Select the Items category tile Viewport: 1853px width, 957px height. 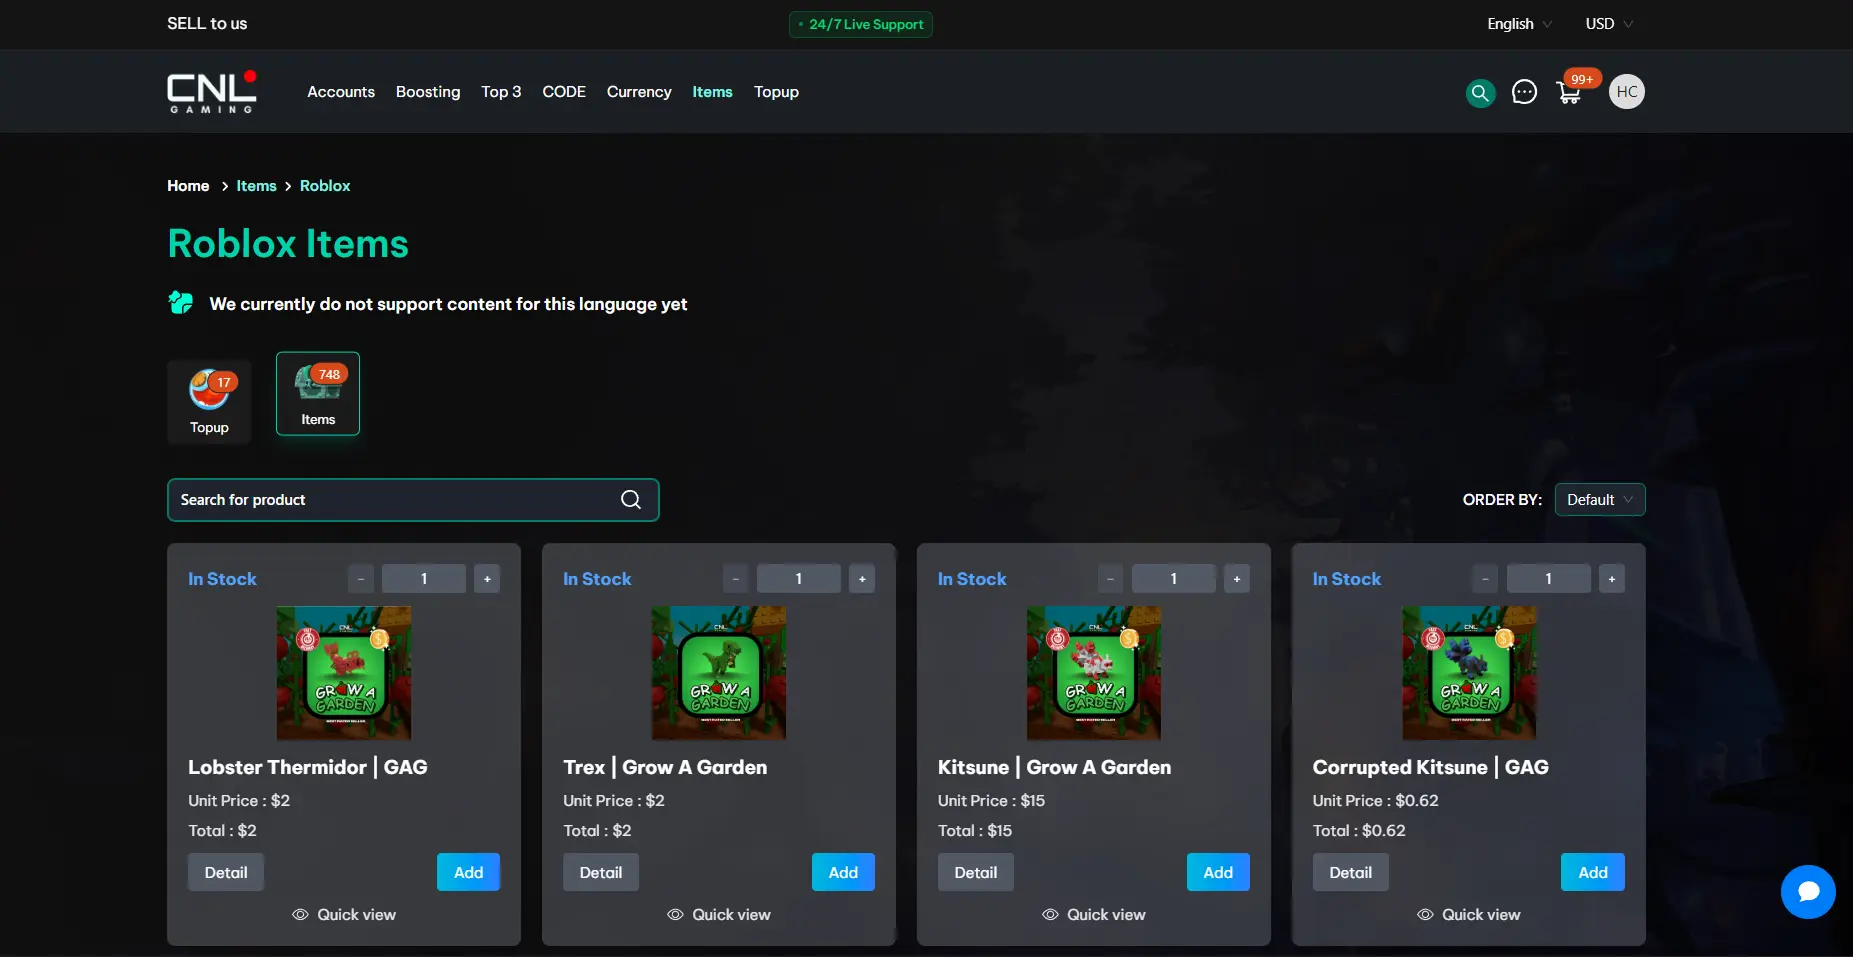tap(318, 394)
